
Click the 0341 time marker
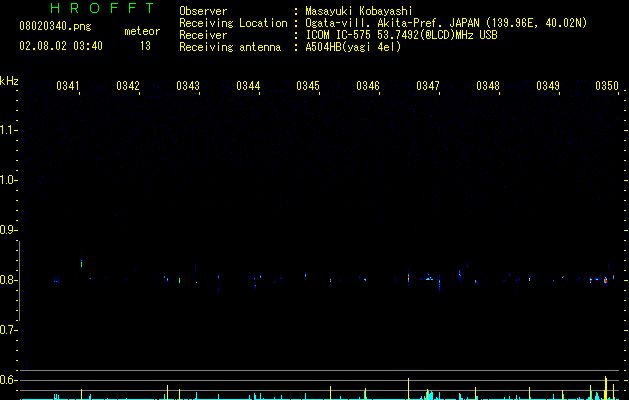coord(68,86)
